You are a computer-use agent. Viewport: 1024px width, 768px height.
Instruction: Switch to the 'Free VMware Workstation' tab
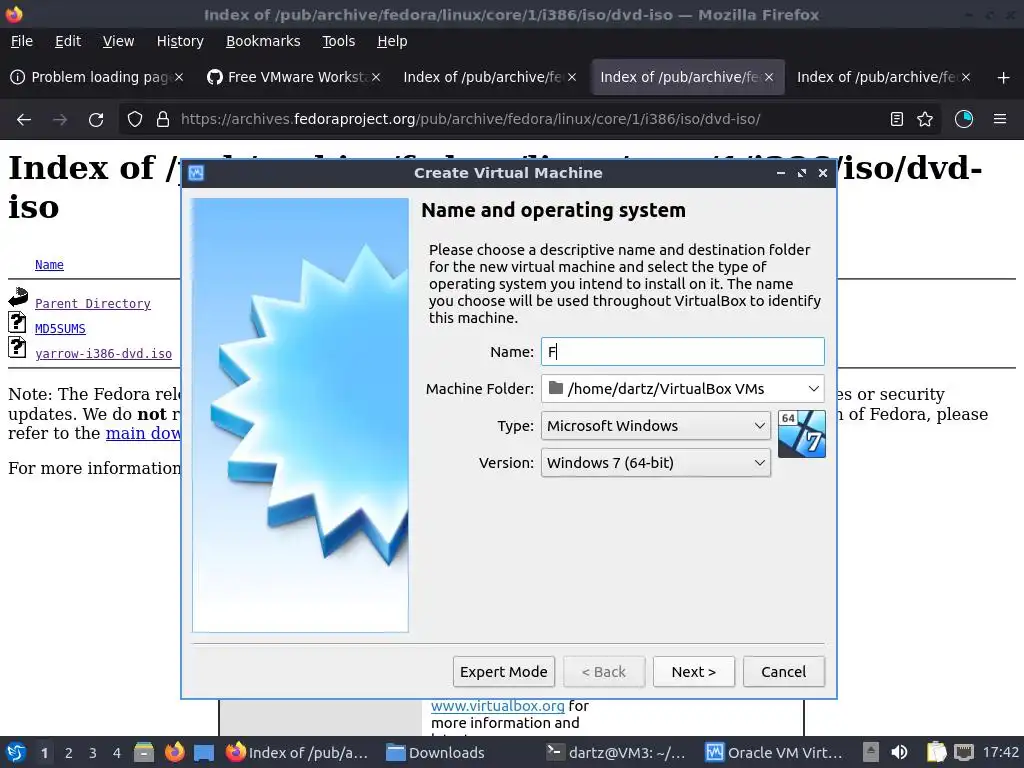click(293, 77)
